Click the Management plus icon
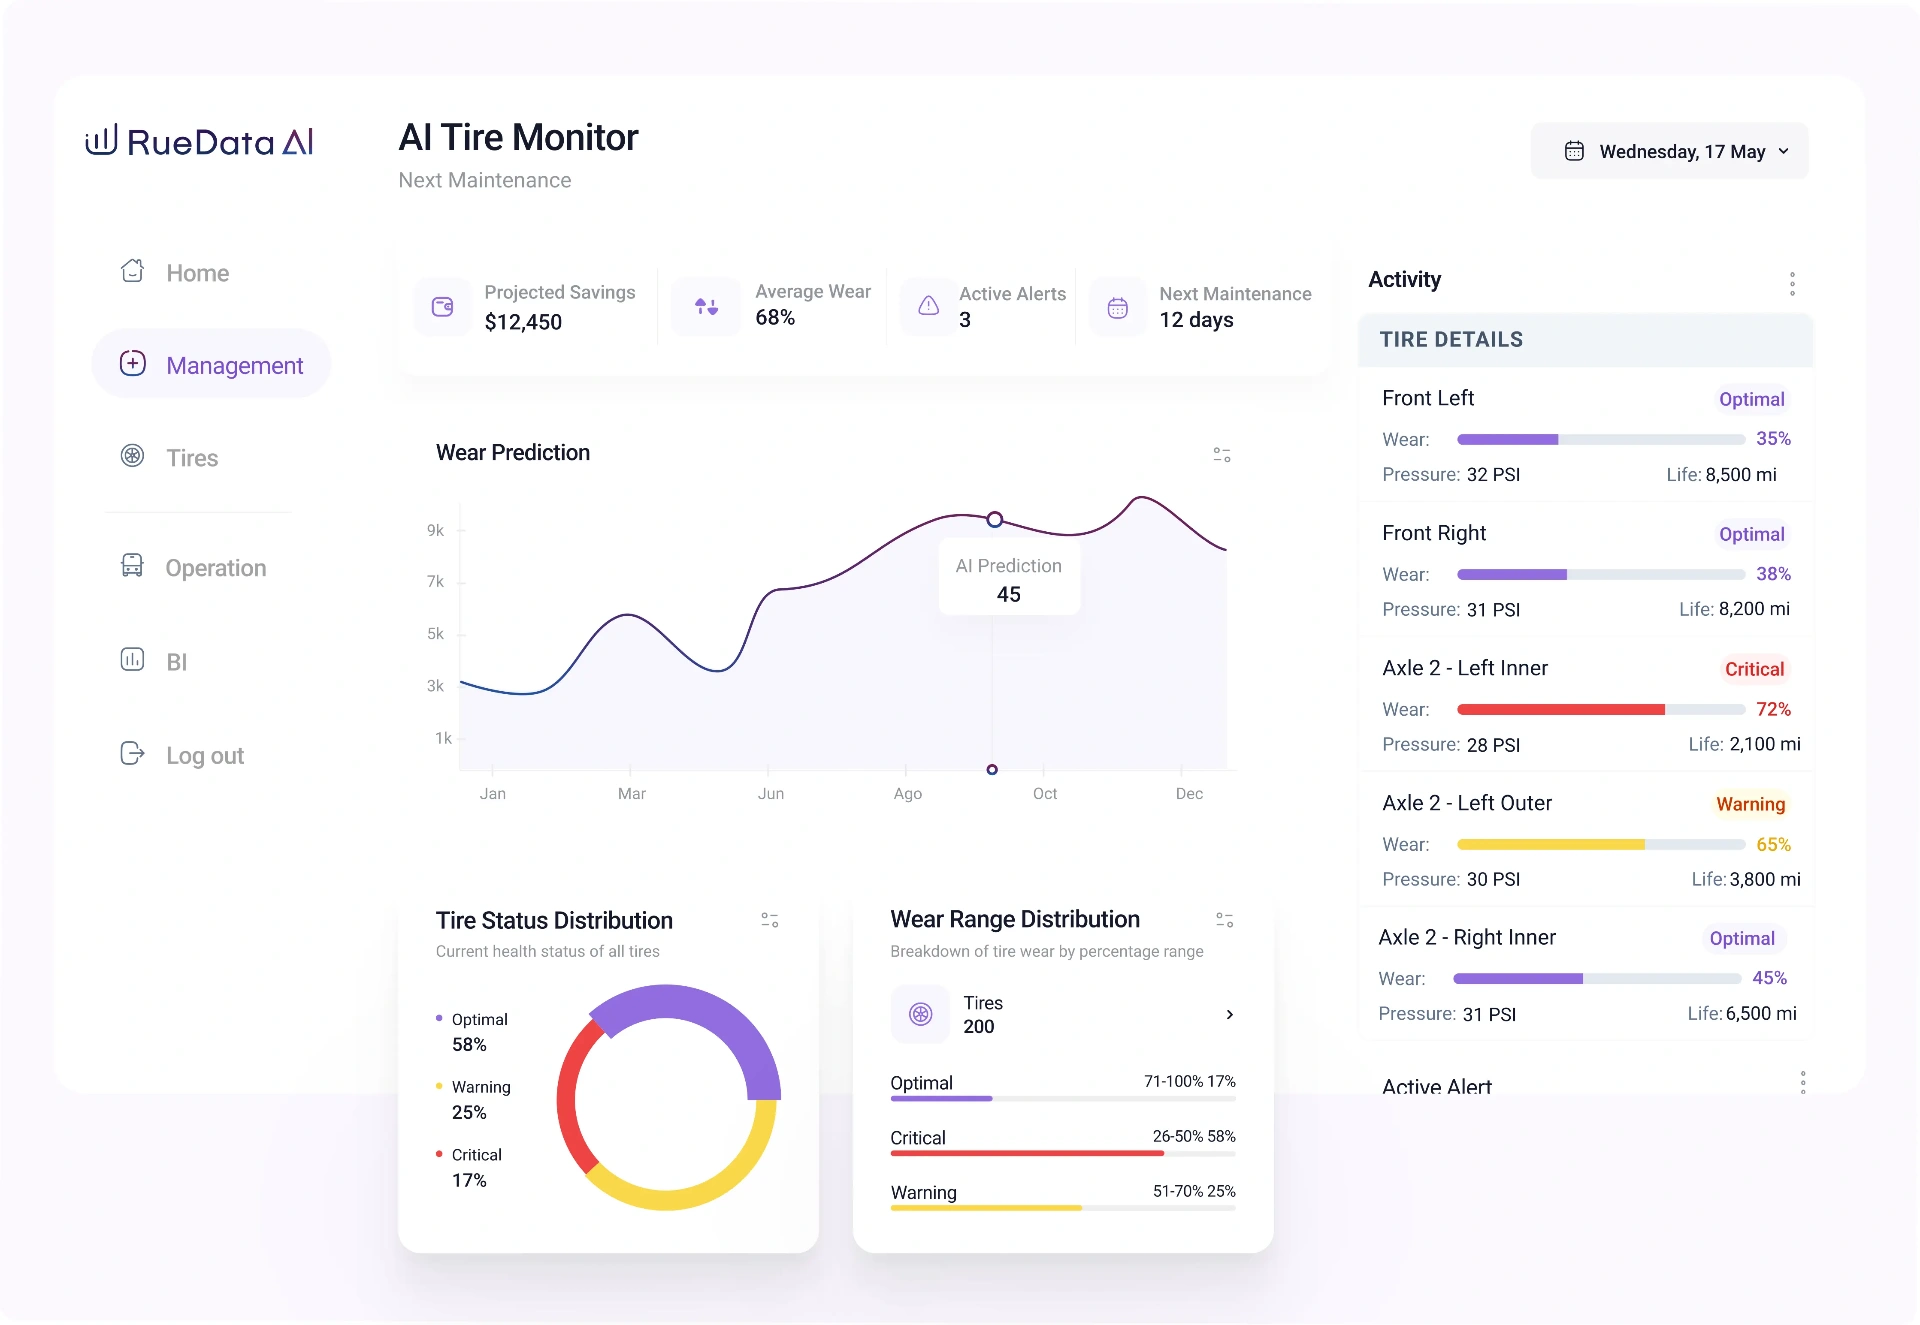Screen dimensions: 1920x1325 [133, 364]
